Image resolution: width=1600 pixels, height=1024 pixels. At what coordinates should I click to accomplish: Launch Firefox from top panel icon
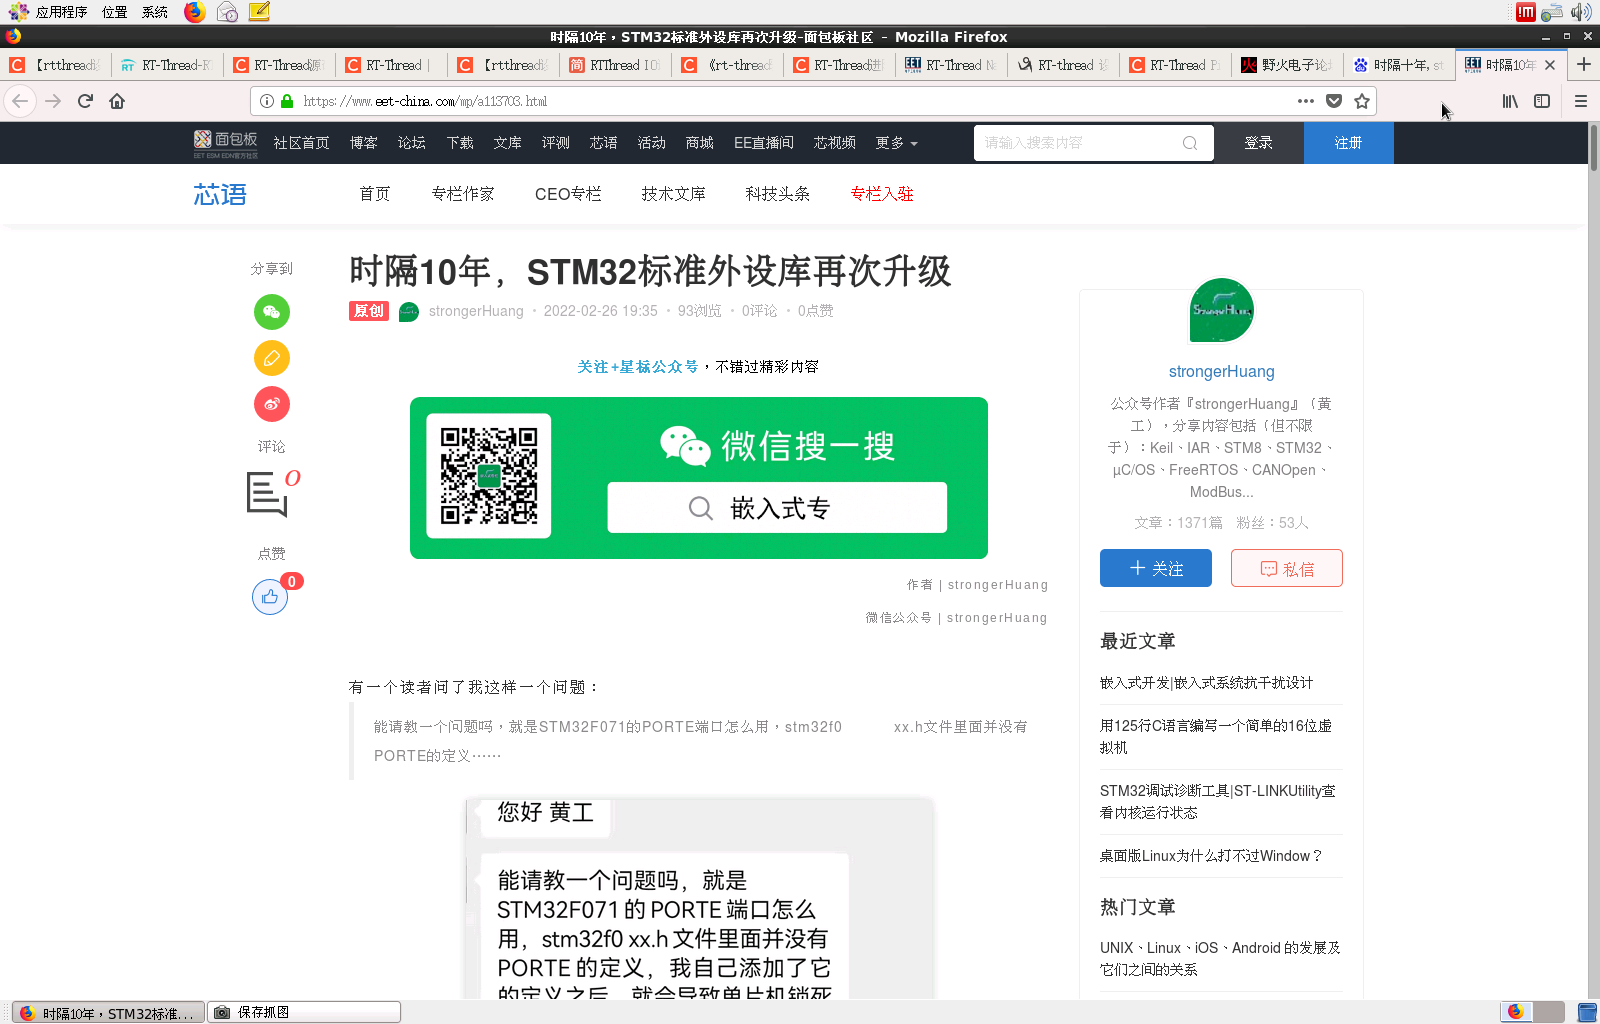pos(195,12)
